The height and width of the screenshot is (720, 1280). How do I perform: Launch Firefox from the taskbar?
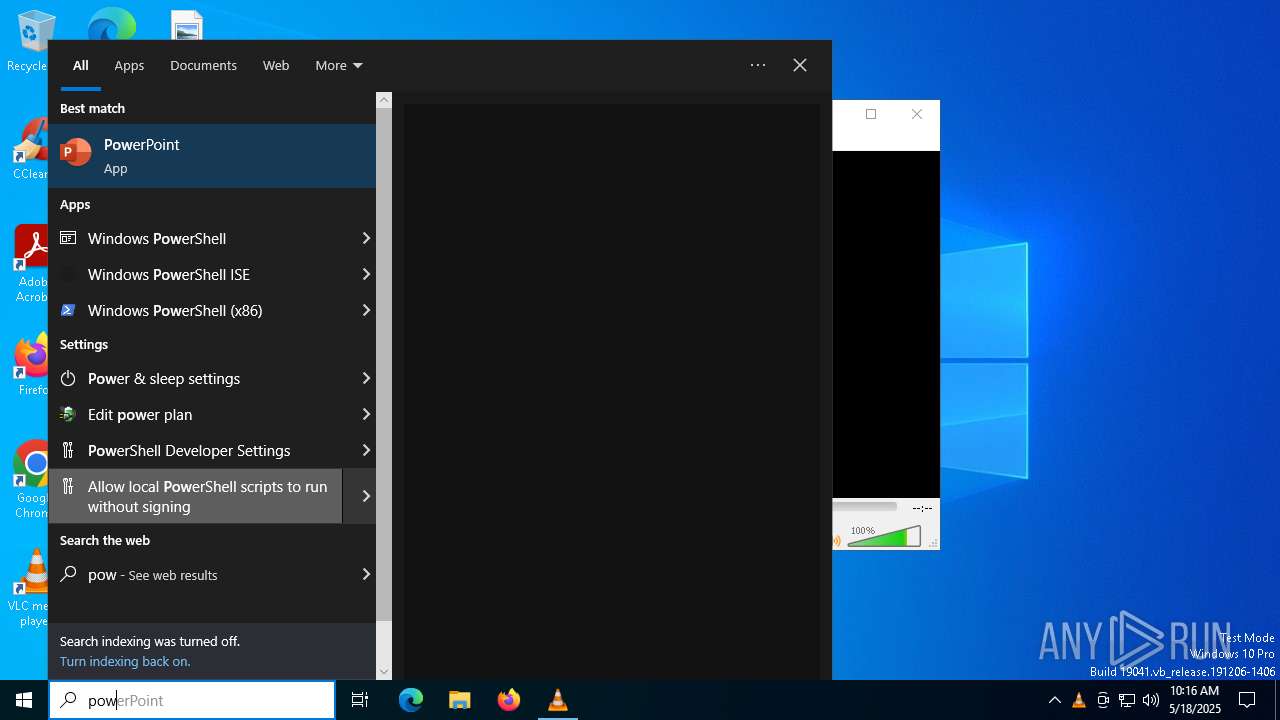509,700
